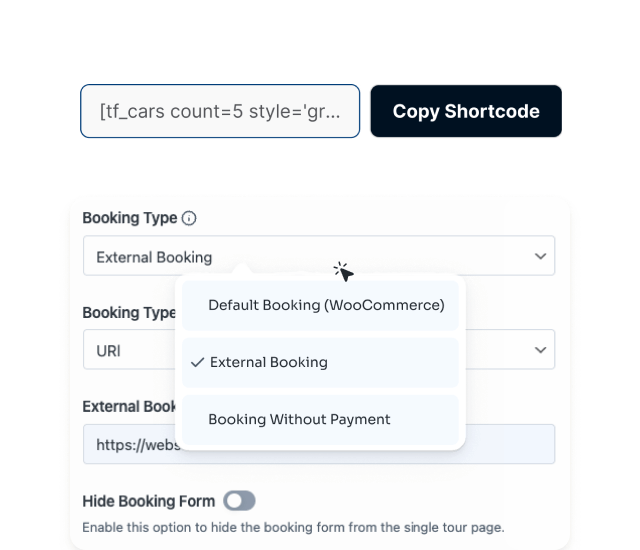Click into the https website URL field
Screen dimensions: 640x550
[510, 443]
